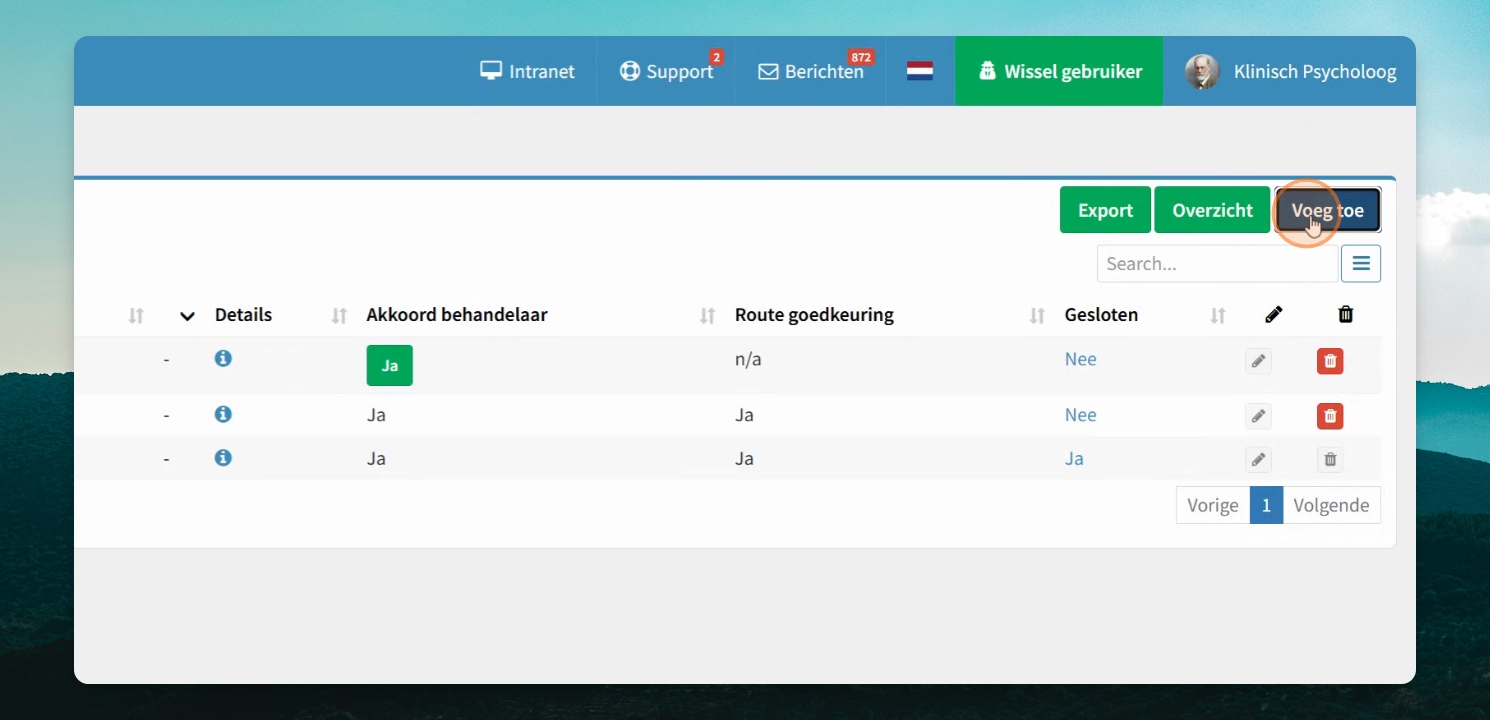1490x720 pixels.
Task: Click the green Ja button in first row
Action: [390, 365]
